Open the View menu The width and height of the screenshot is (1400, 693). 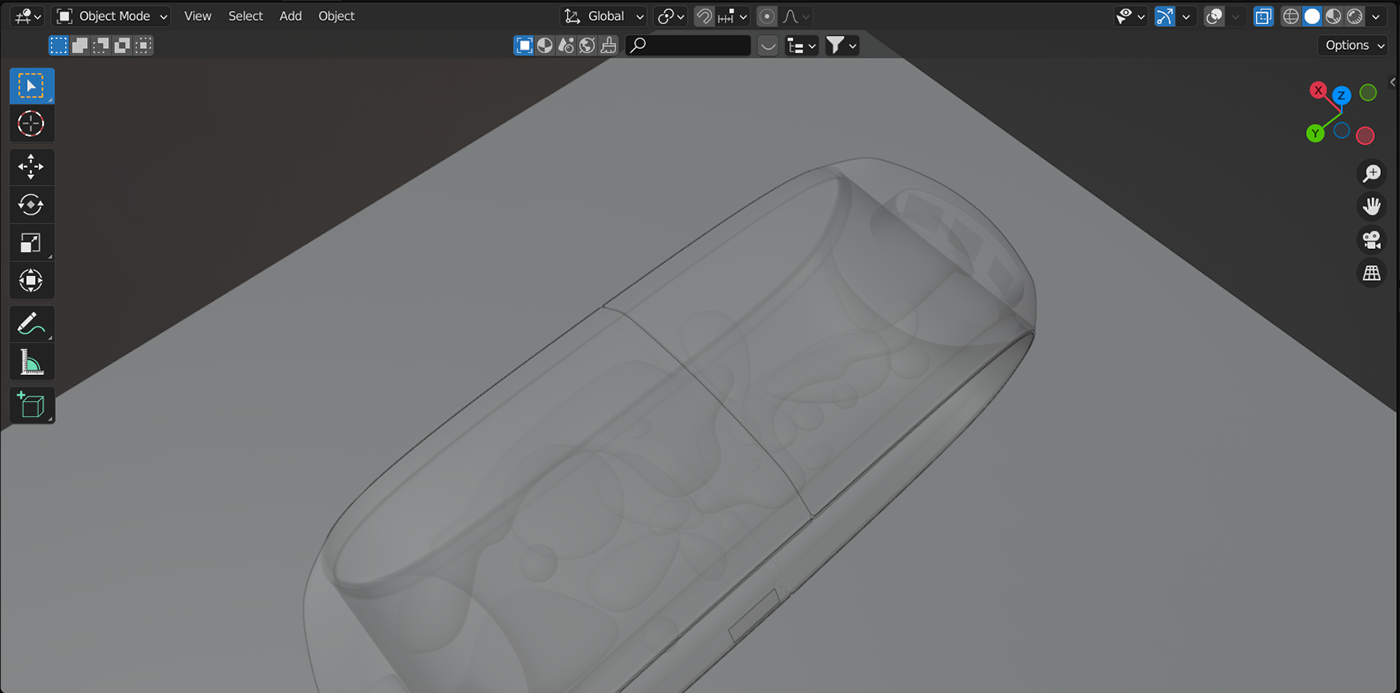pyautogui.click(x=198, y=16)
